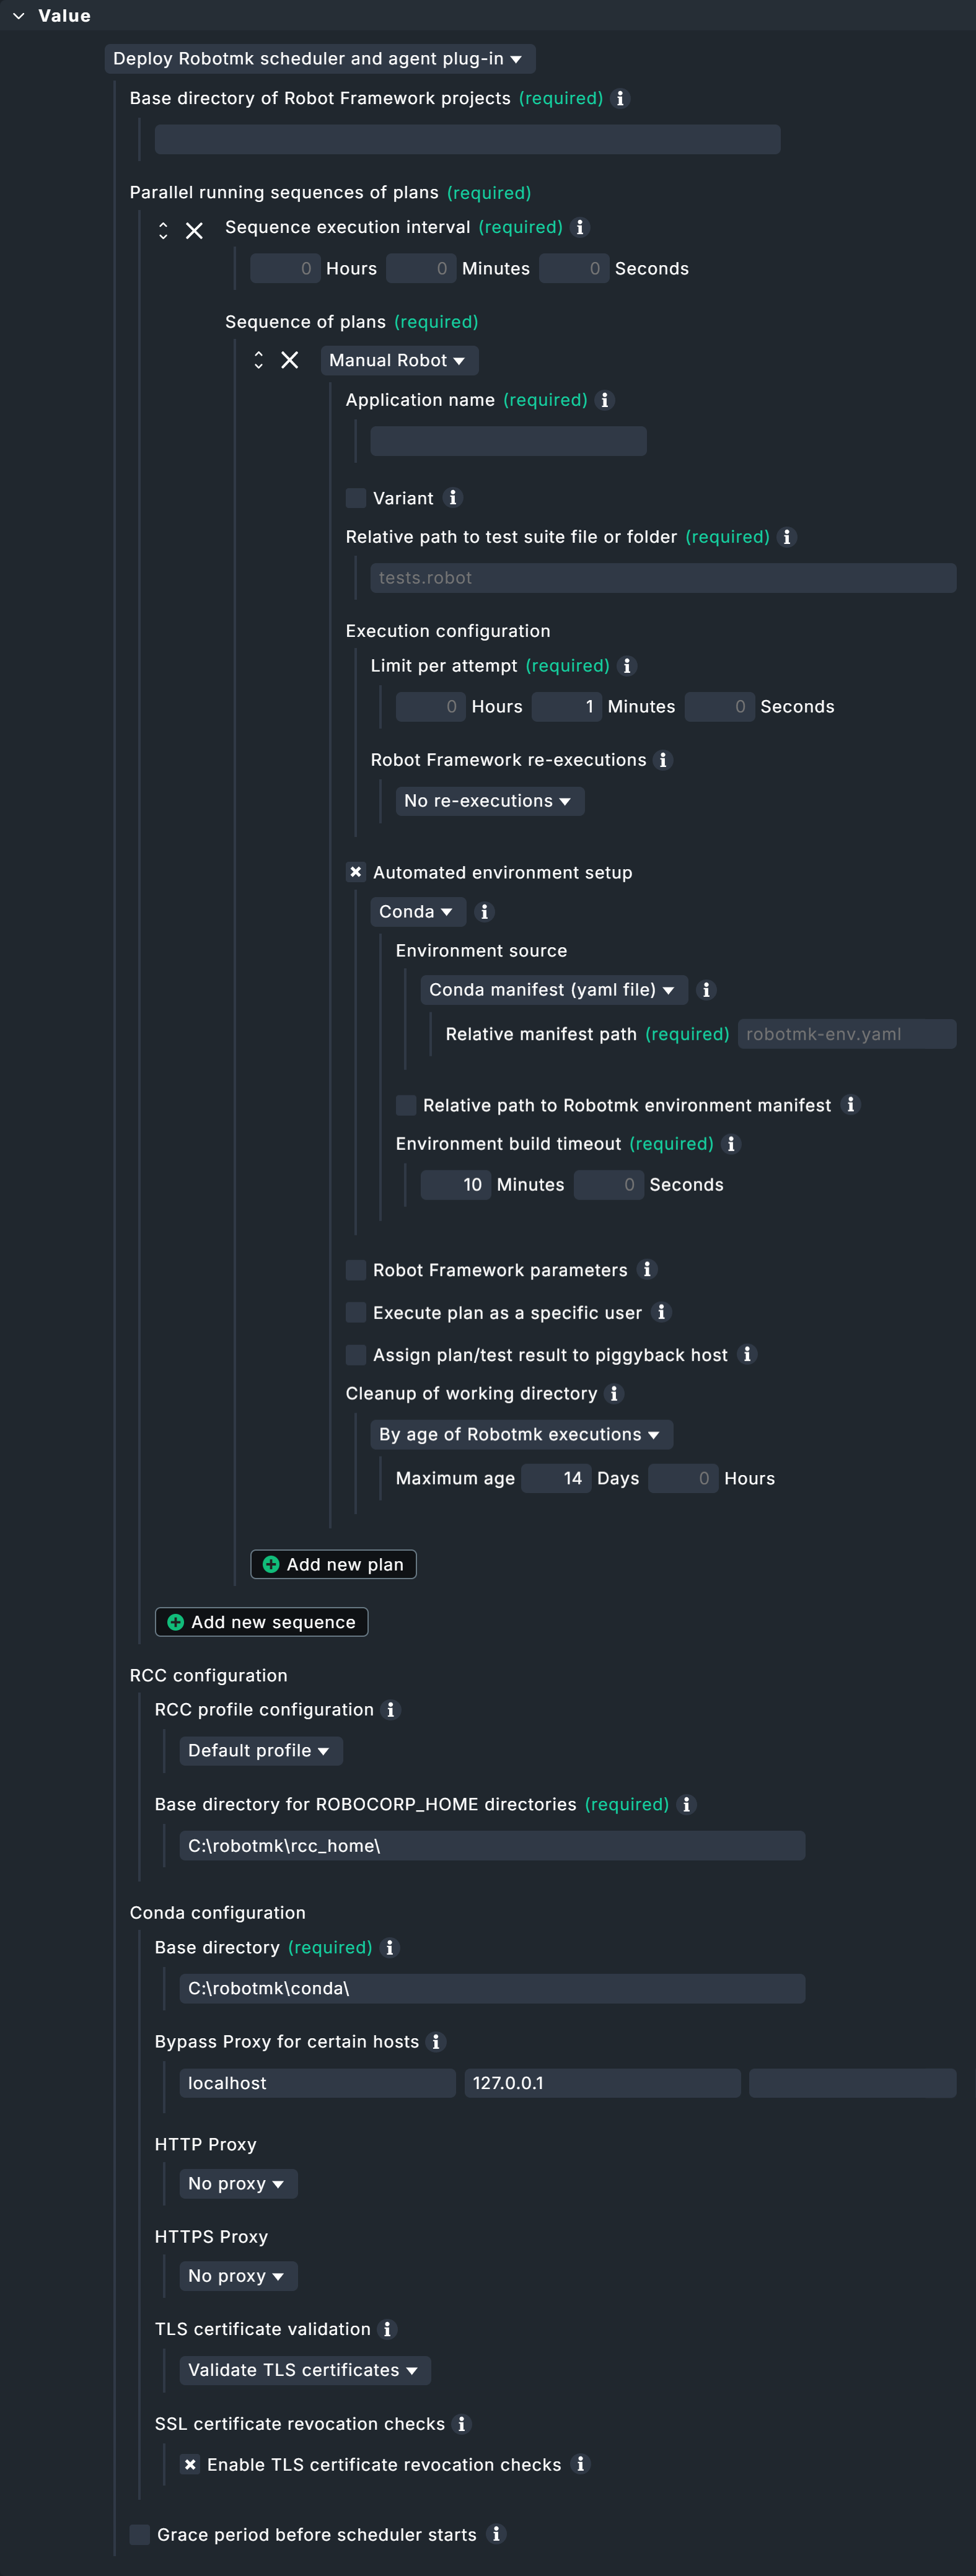This screenshot has height=2576, width=976.
Task: Disable Enable TLS certificate revocation checks
Action: point(190,2465)
